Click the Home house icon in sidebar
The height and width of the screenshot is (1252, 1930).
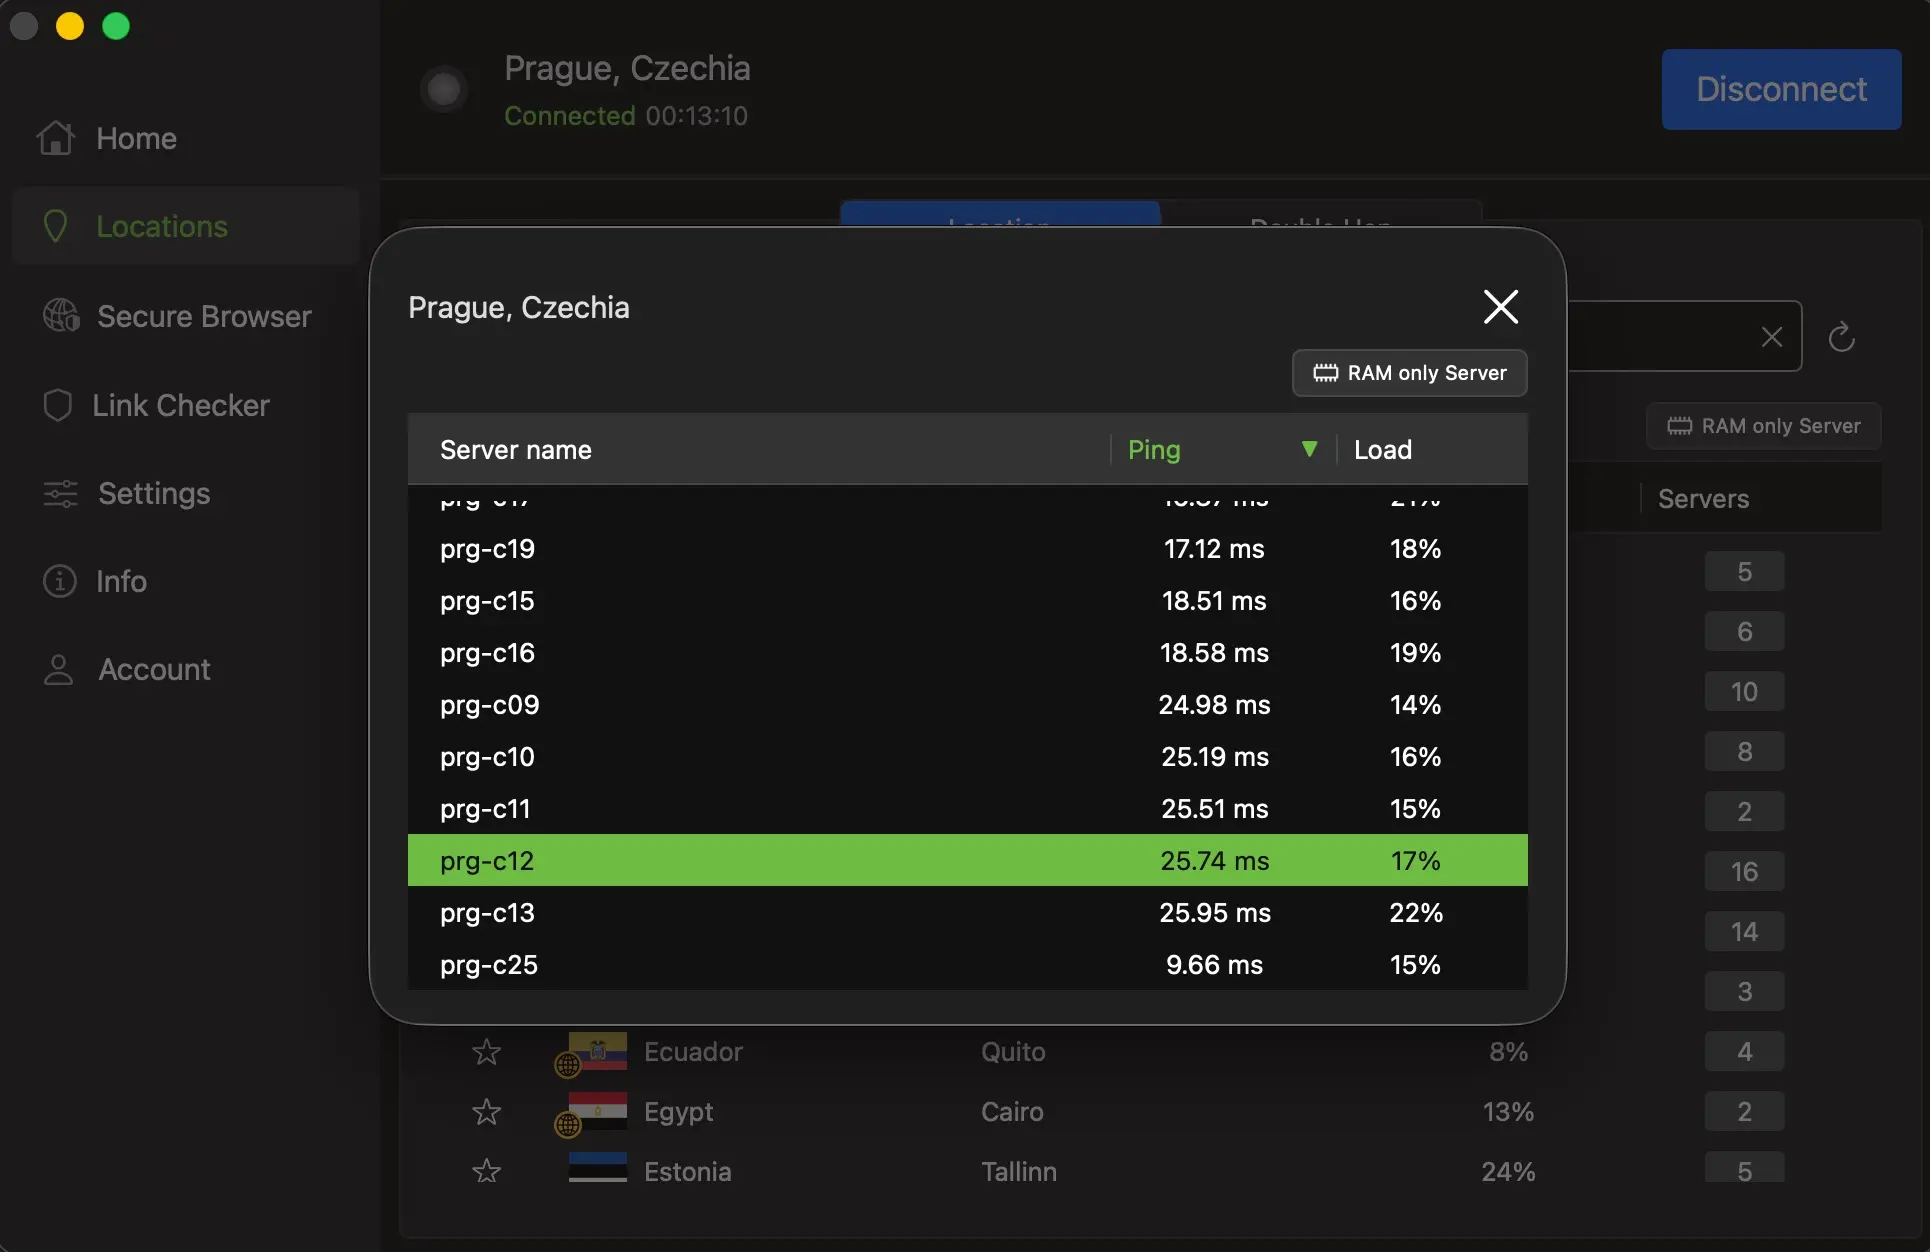pyautogui.click(x=56, y=138)
